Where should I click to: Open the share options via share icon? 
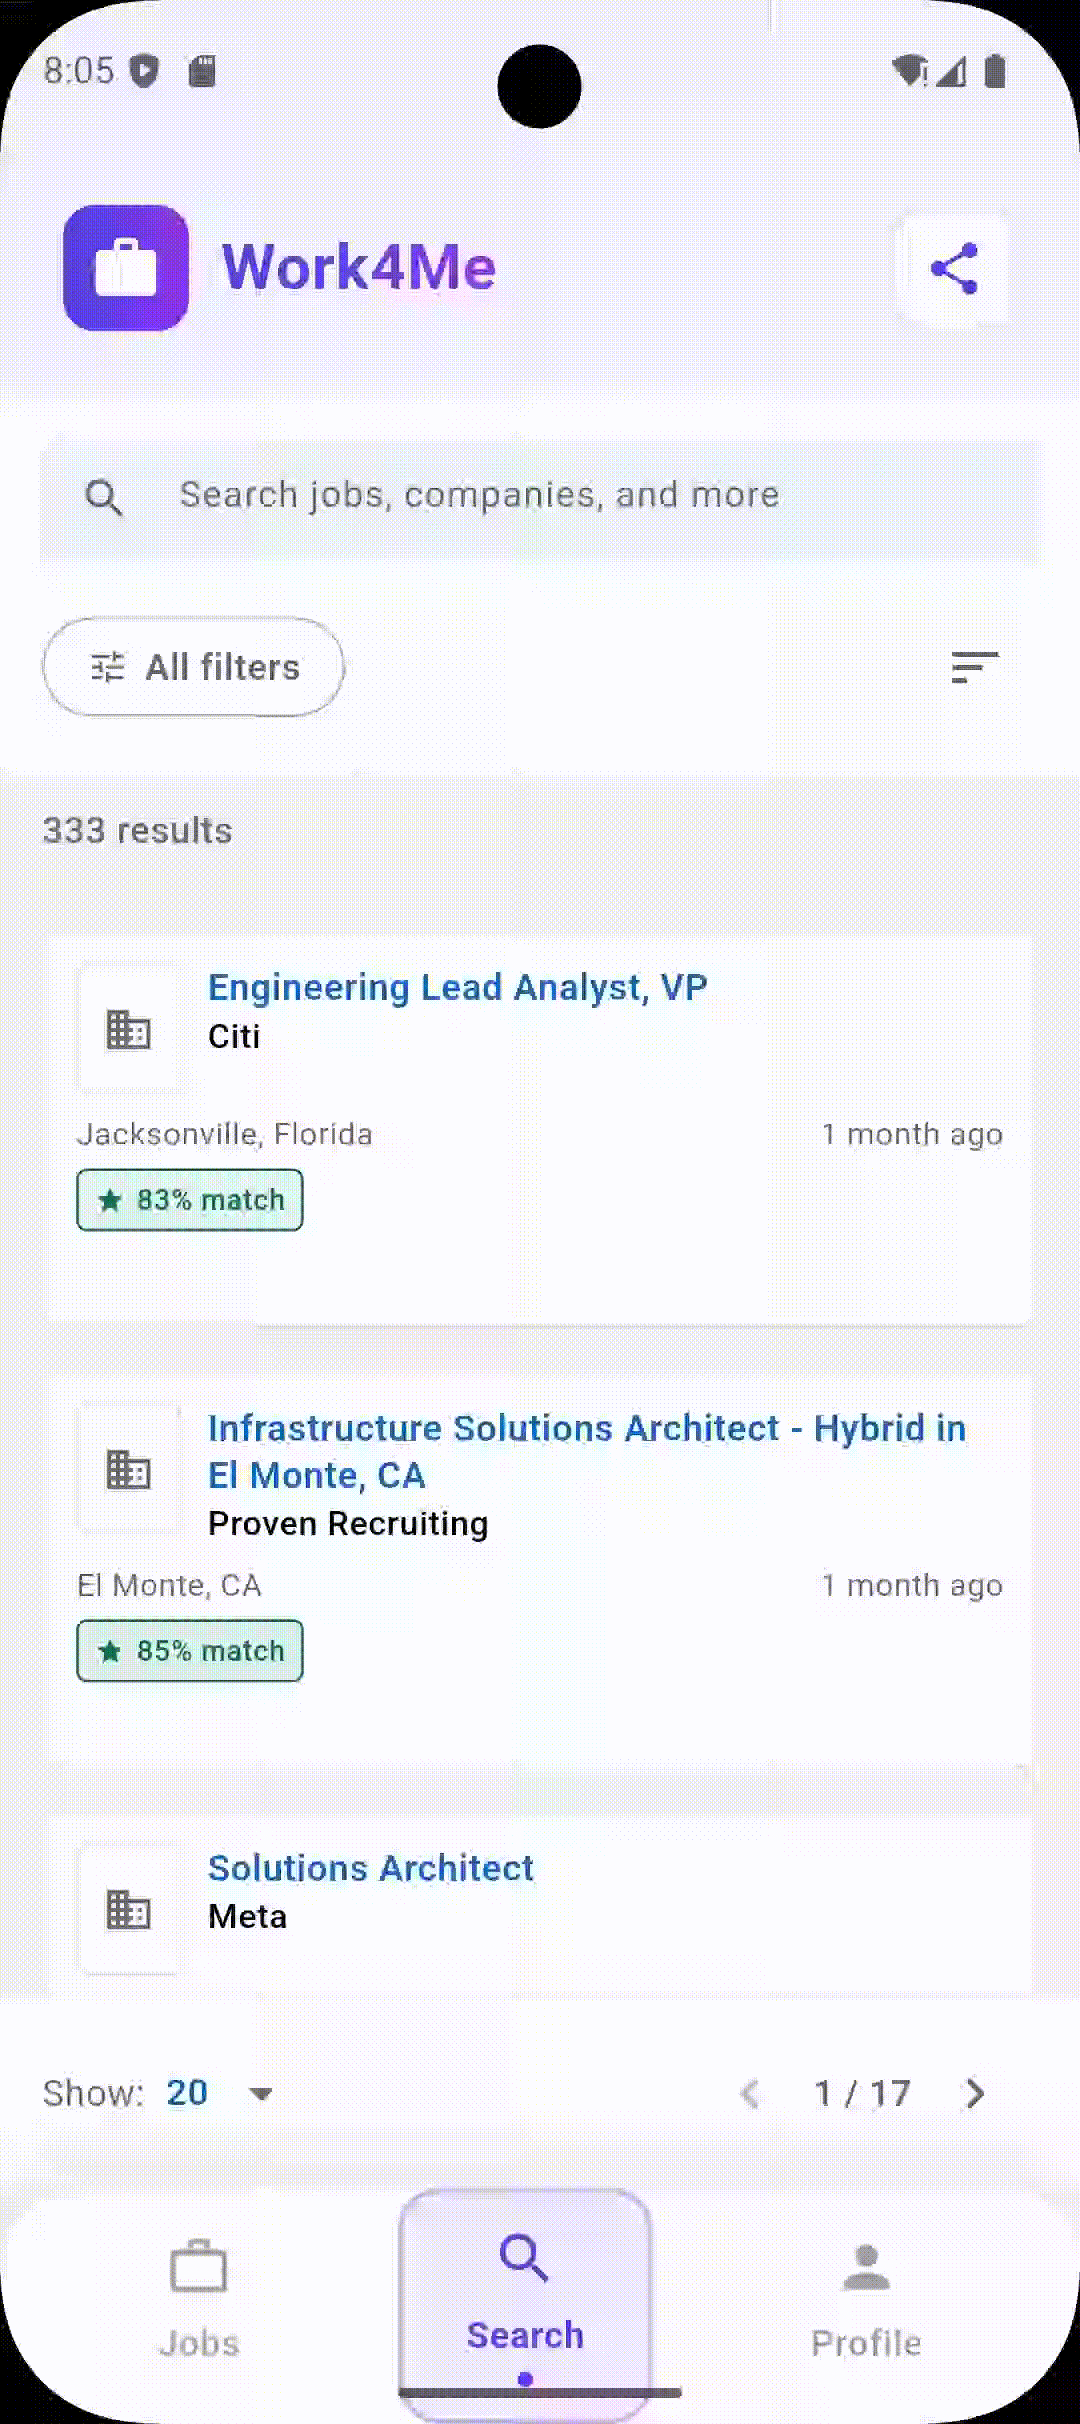click(956, 266)
